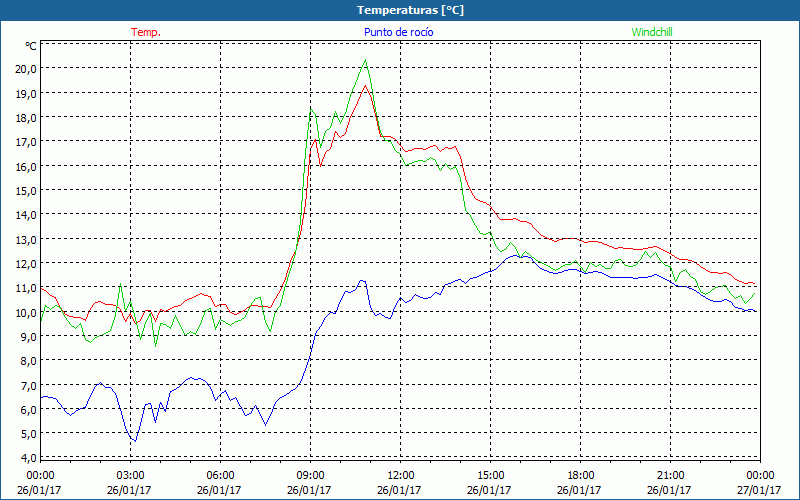The image size is (800, 500).
Task: Select the red 'Temp.' legend label
Action: coord(146,32)
